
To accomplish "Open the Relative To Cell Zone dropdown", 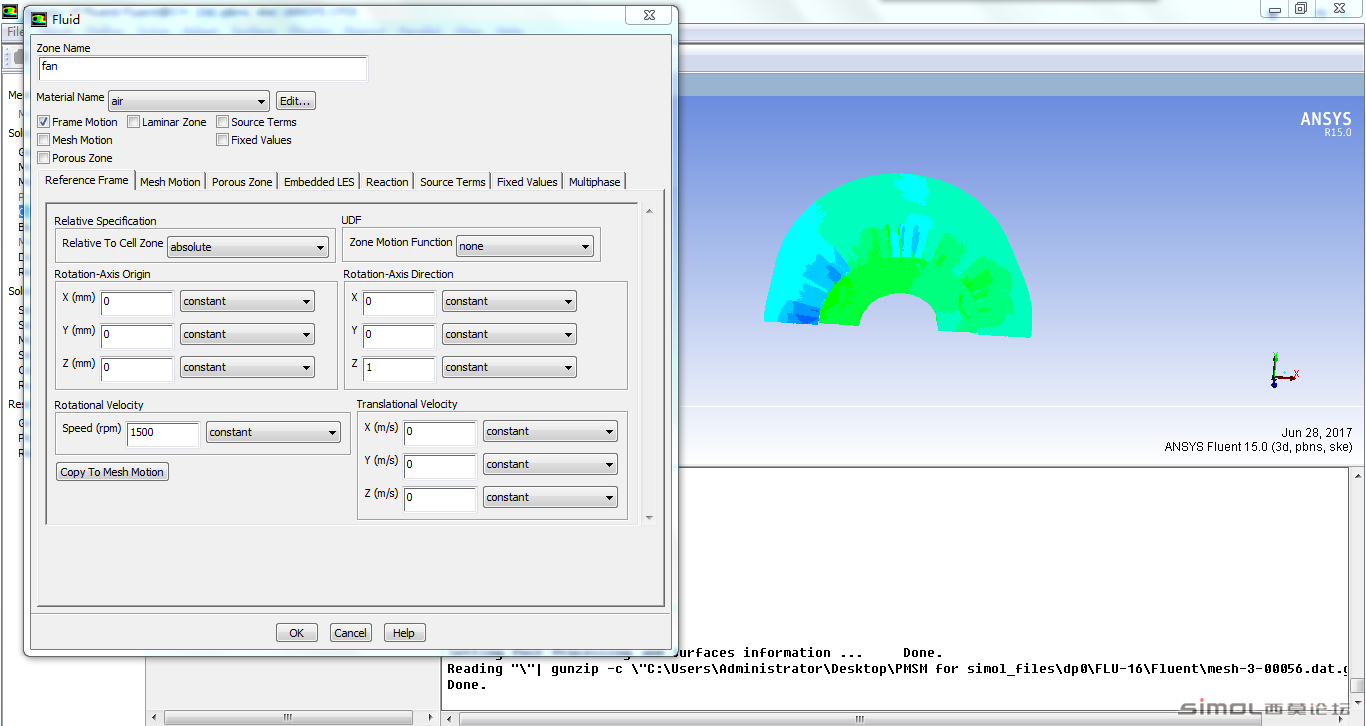I will click(248, 247).
